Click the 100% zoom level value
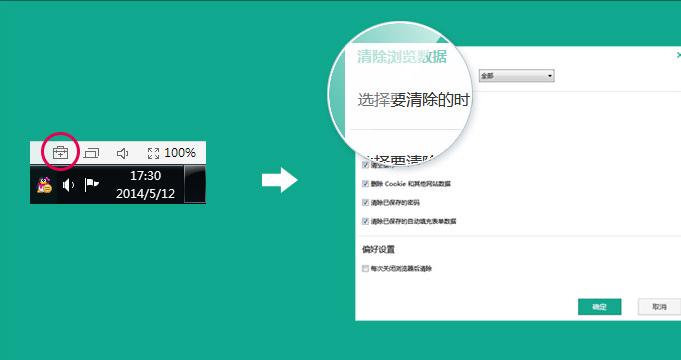681x360 pixels. pyautogui.click(x=180, y=153)
